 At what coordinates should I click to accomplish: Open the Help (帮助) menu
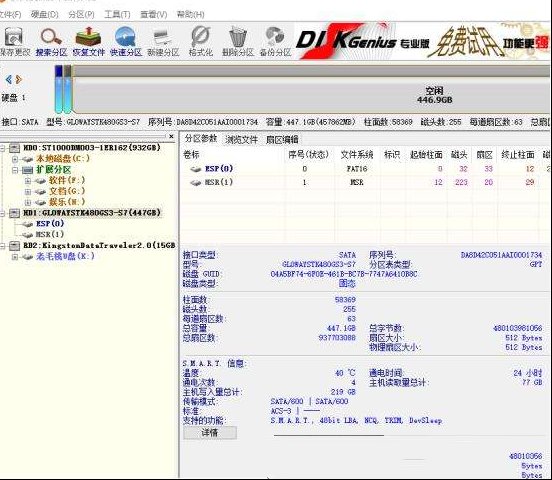[x=190, y=14]
